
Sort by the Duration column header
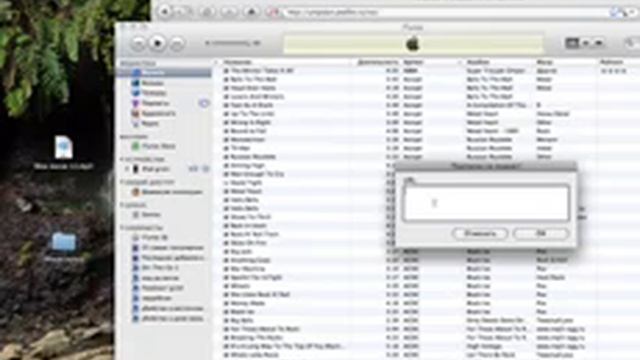click(x=377, y=62)
